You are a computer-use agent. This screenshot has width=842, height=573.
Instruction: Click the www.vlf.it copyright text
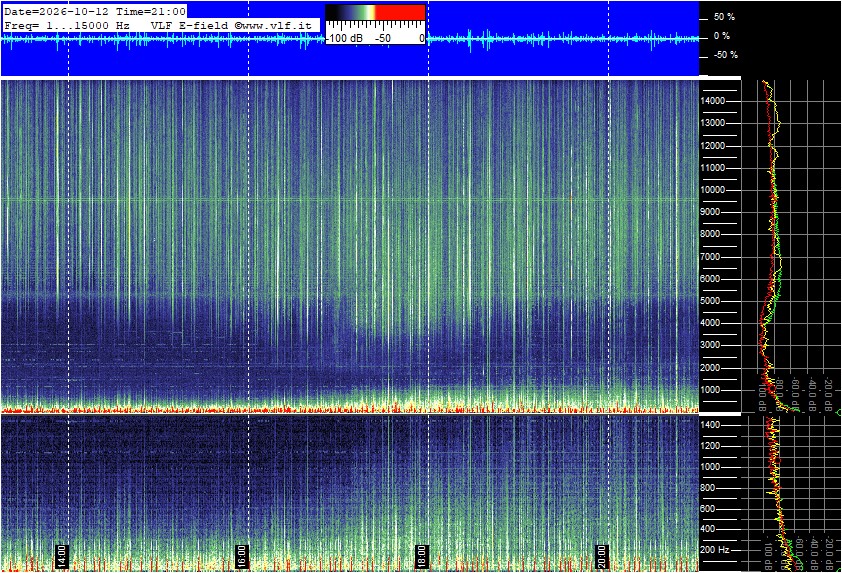pos(272,25)
